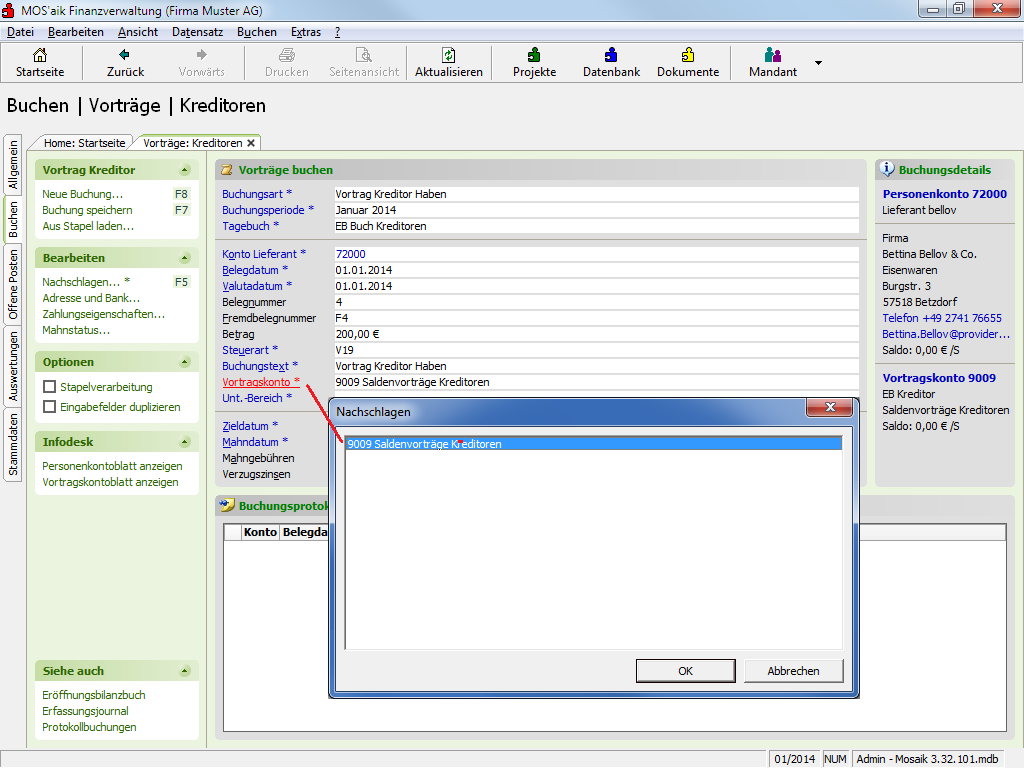
Task: Open the dropdown arrow beside Mandant
Action: tap(818, 63)
